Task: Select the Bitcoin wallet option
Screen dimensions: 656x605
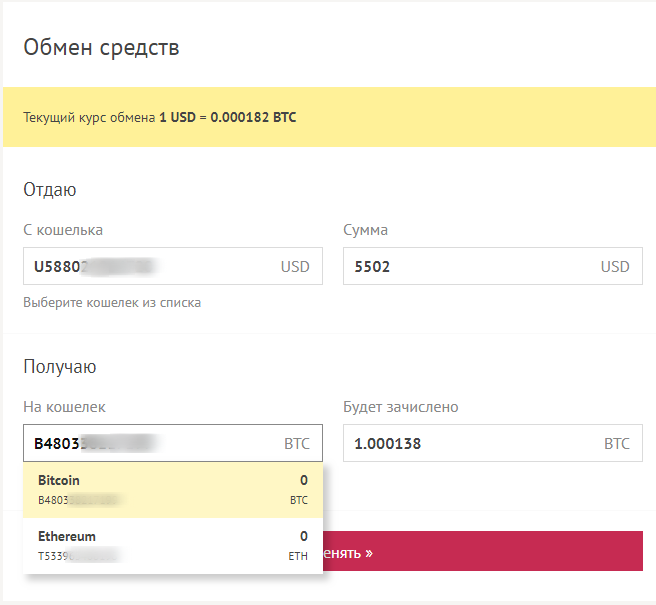Action: [x=173, y=490]
